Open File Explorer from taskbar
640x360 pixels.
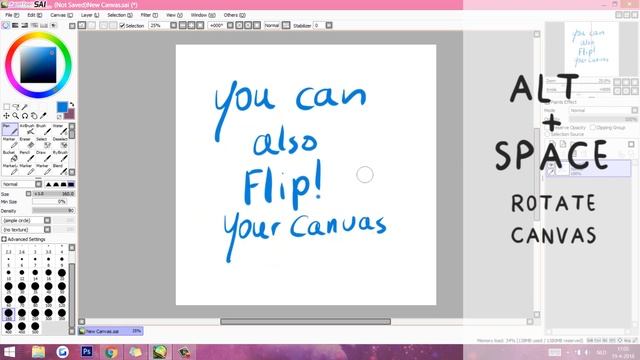click(38, 352)
